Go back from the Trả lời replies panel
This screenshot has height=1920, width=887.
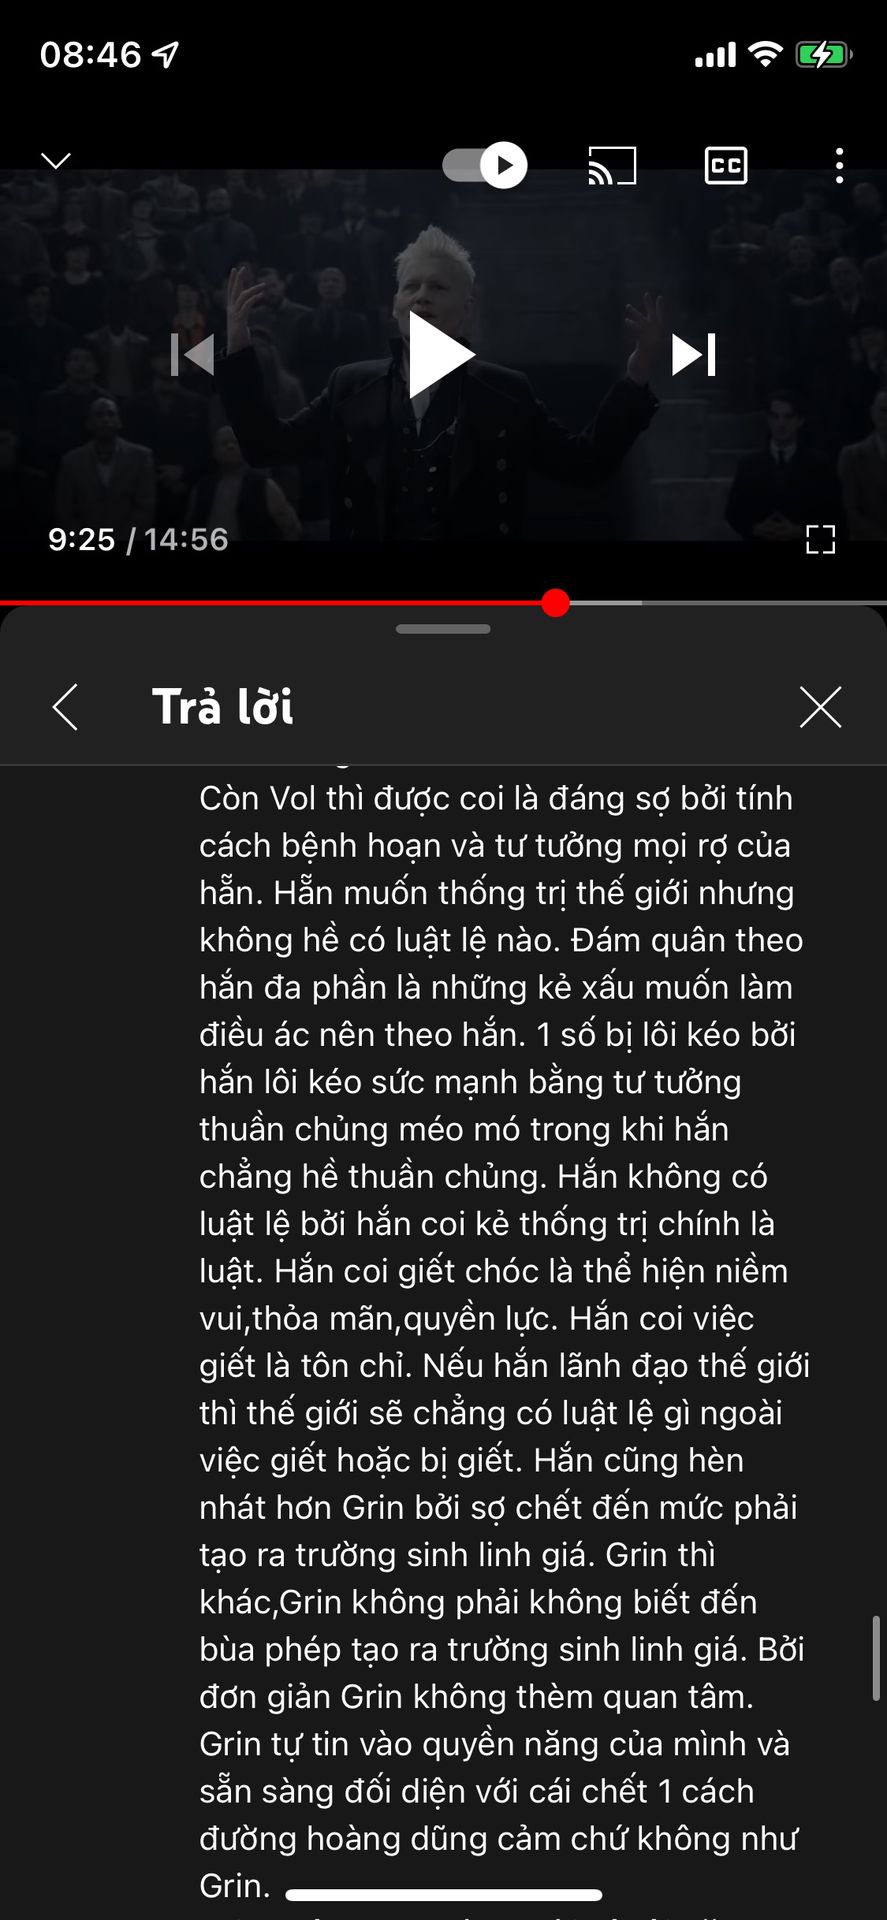[65, 707]
